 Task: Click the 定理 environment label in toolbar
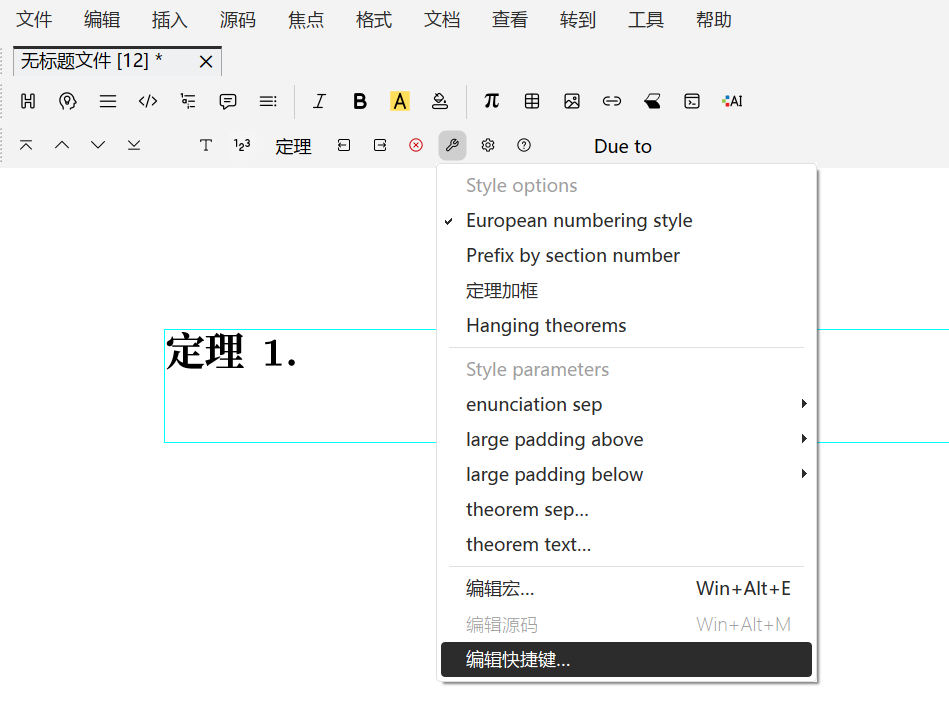(293, 147)
